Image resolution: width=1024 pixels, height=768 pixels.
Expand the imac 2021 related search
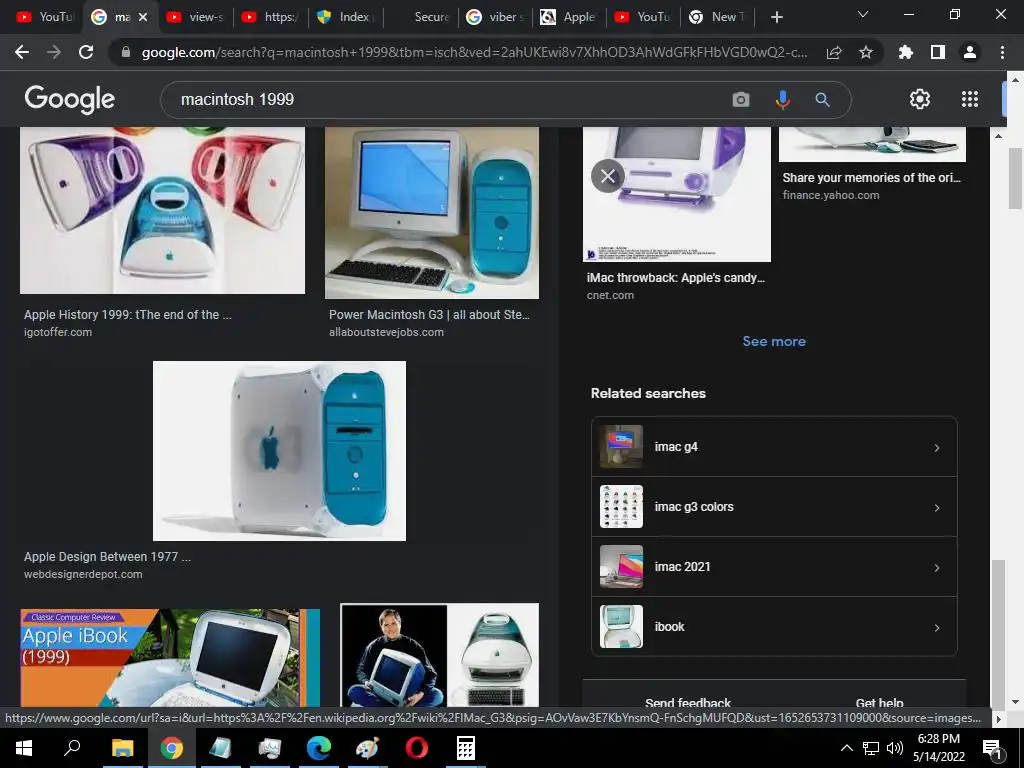[x=775, y=567]
